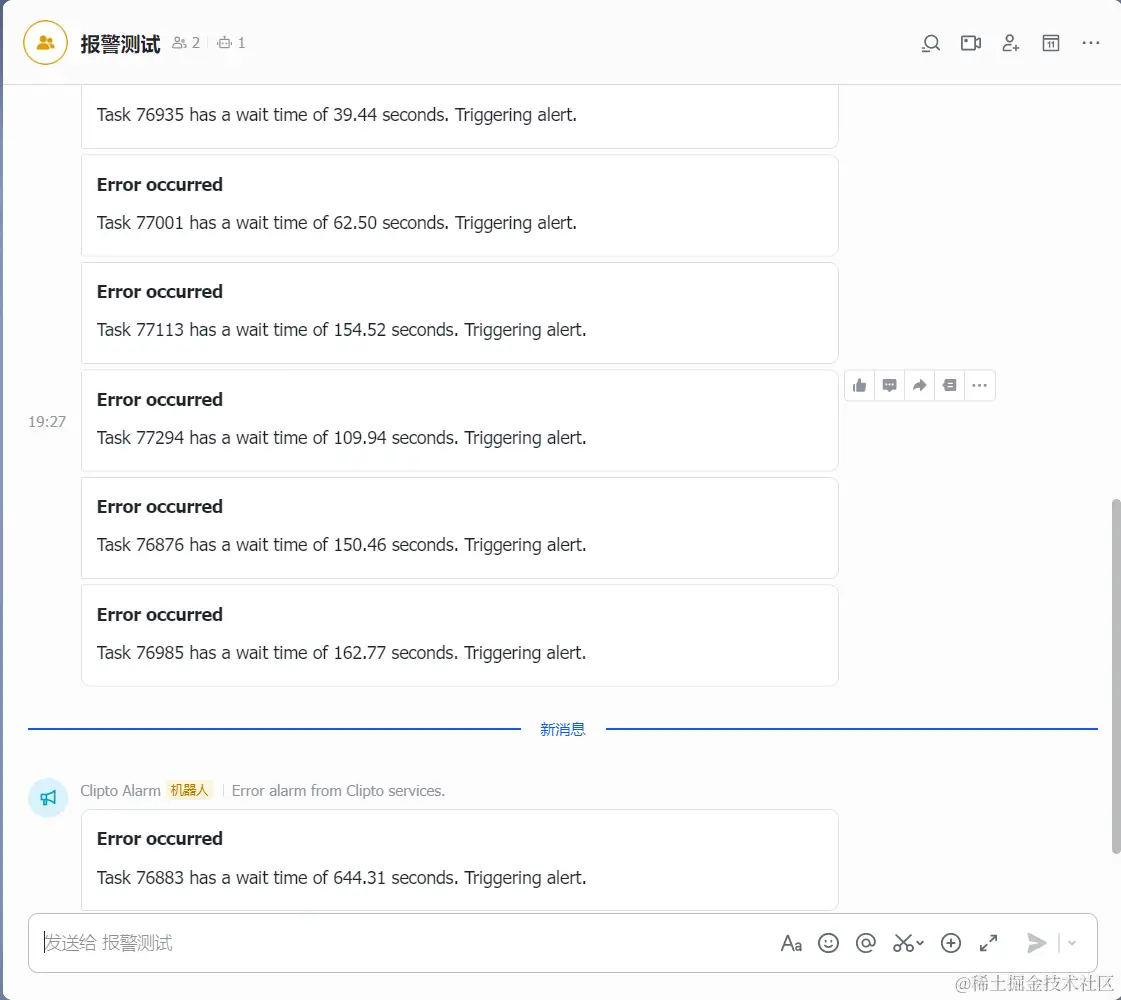Pin or flag the Task 77294 message
The height and width of the screenshot is (1000, 1121).
pyautogui.click(x=949, y=385)
